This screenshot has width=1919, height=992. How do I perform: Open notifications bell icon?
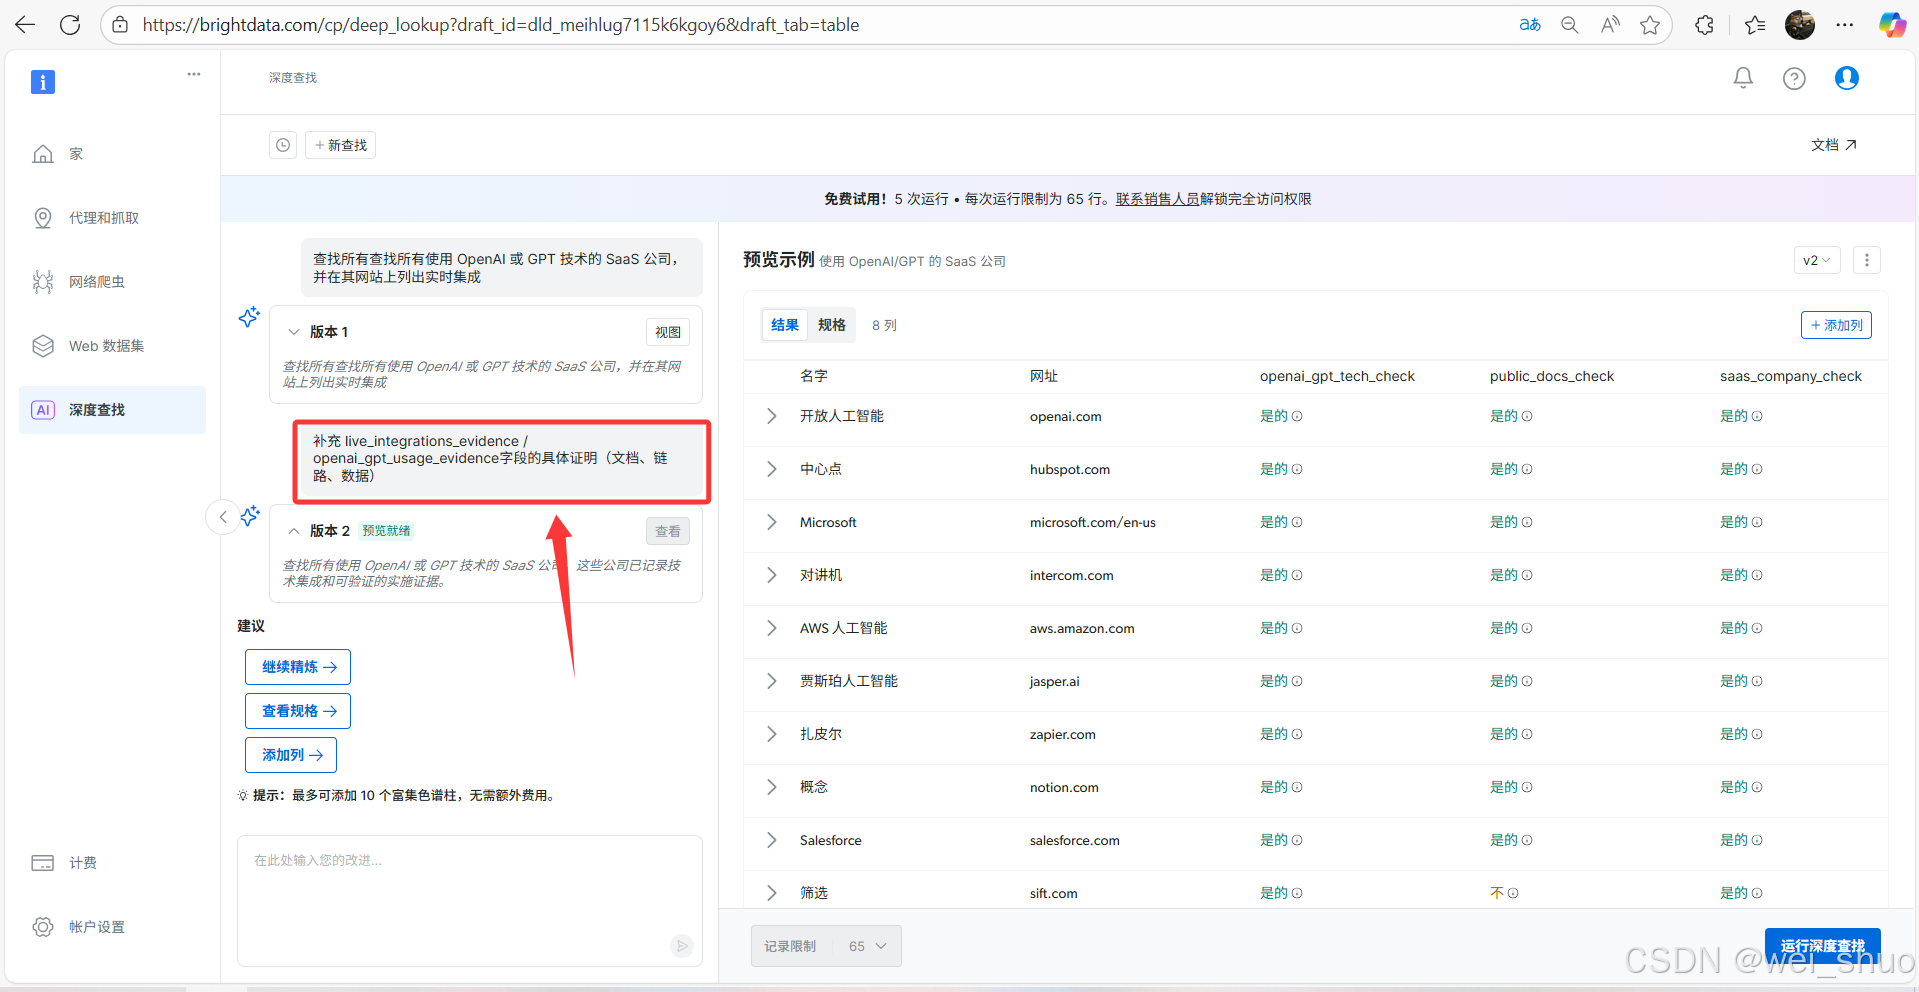coord(1743,78)
